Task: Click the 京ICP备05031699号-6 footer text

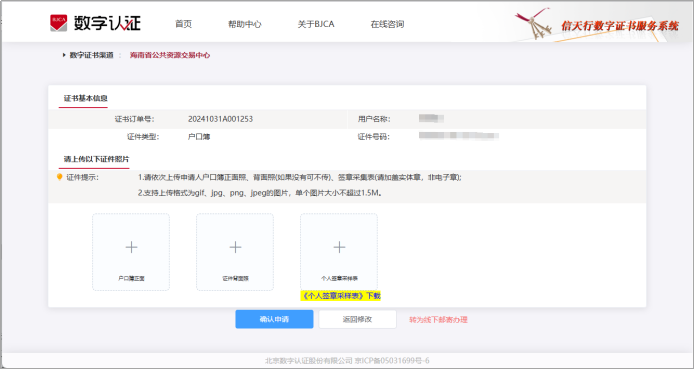Action: point(392,361)
